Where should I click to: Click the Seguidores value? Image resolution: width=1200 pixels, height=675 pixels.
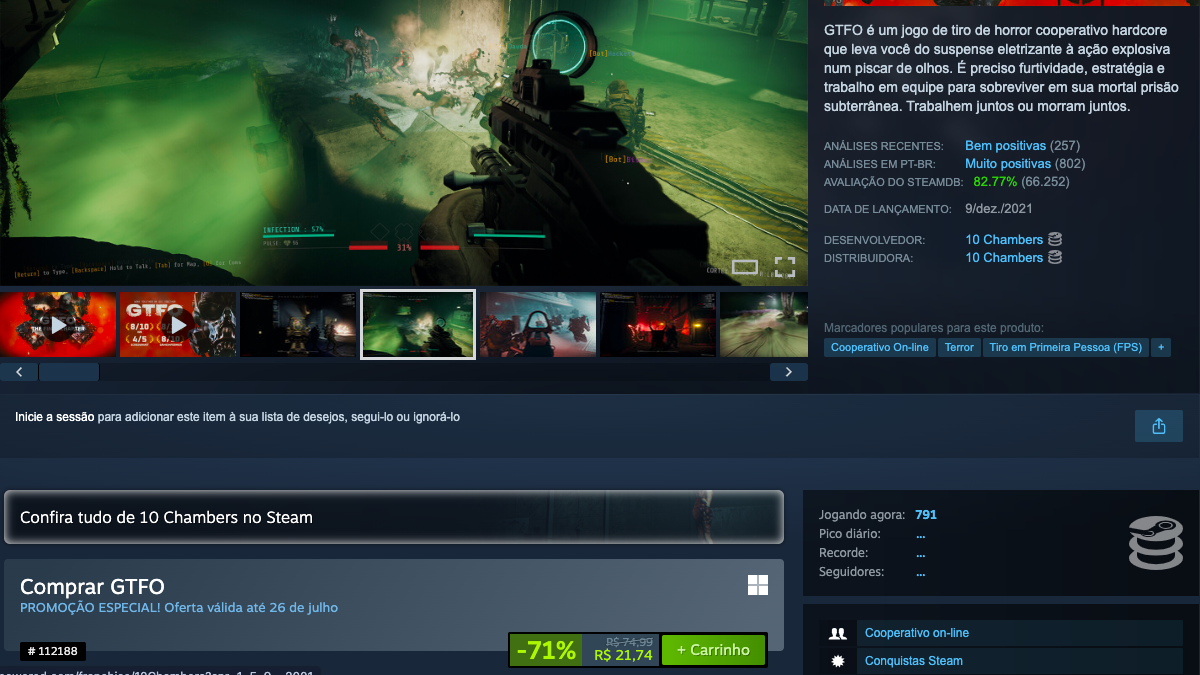(920, 572)
